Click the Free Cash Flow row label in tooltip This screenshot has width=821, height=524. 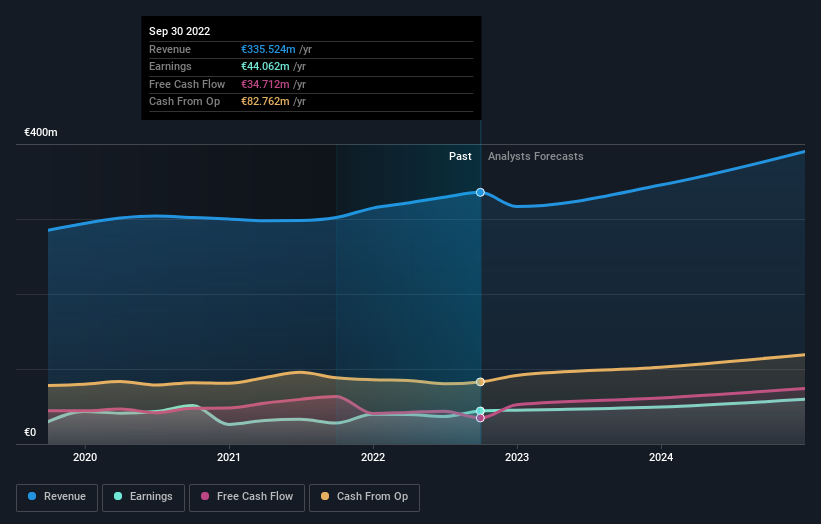point(187,84)
